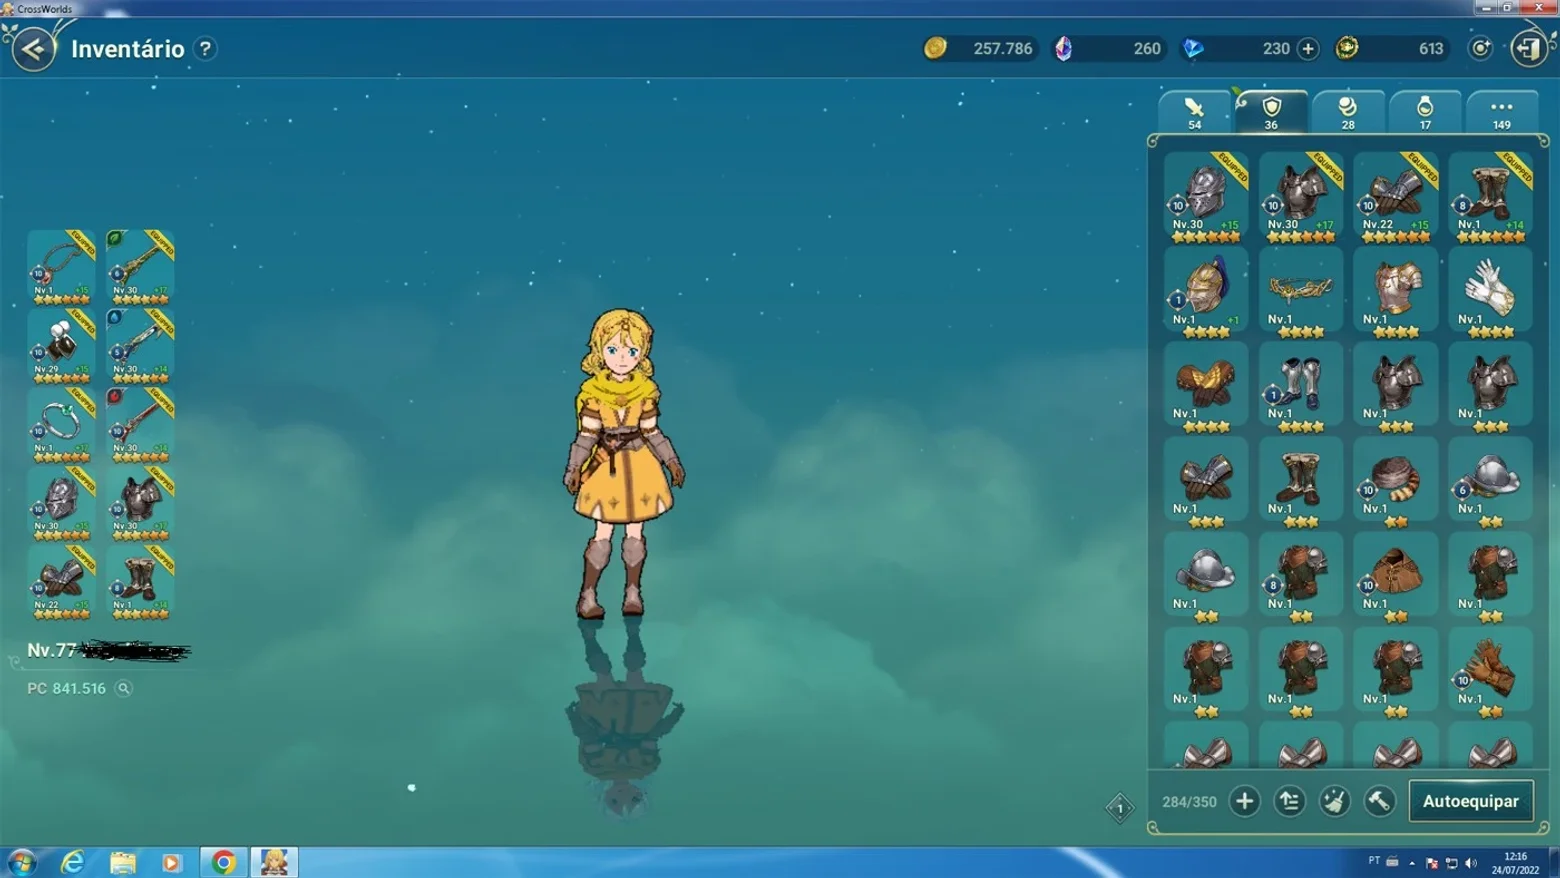The image size is (1560, 878).
Task: Sort the inventory with the sort icon
Action: pyautogui.click(x=1290, y=801)
